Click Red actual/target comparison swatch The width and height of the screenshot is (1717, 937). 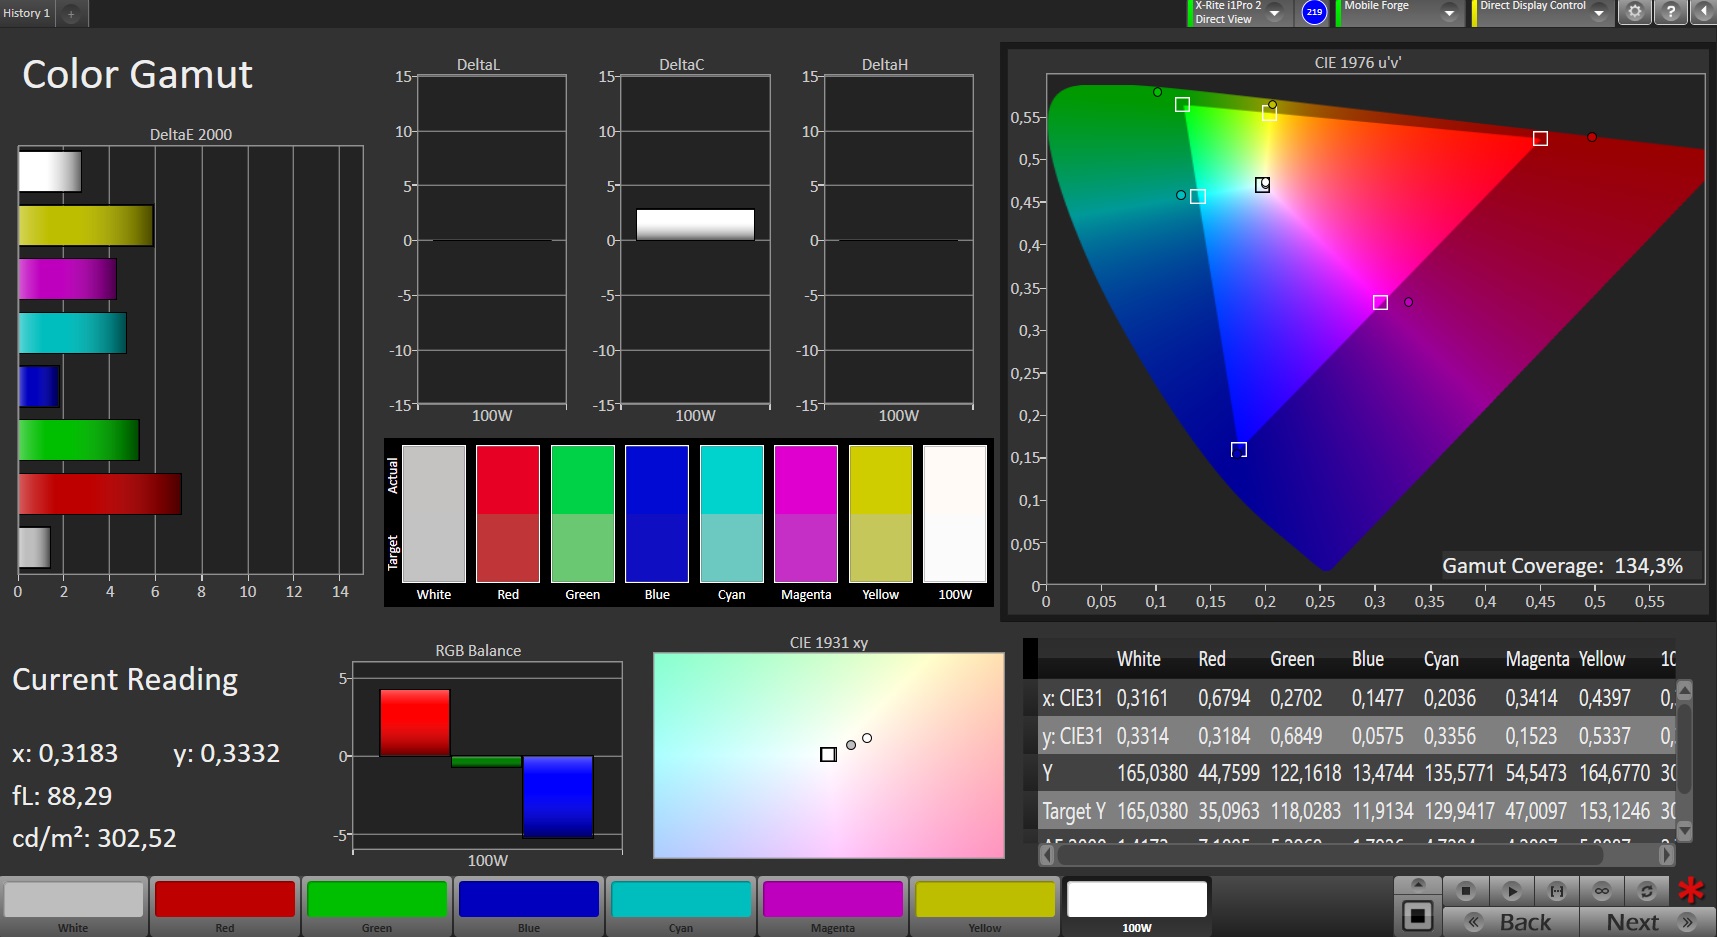tap(508, 514)
